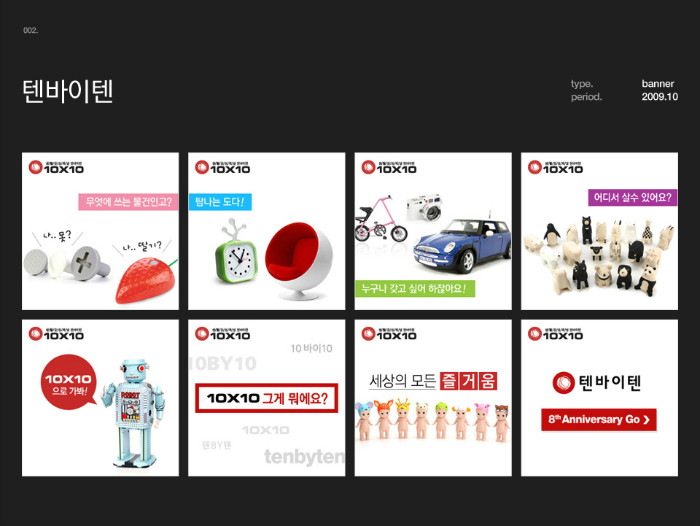Screen dimensions: 700x526
Task: Click the faded '텐BY텐' text
Action: pyautogui.click(x=217, y=445)
